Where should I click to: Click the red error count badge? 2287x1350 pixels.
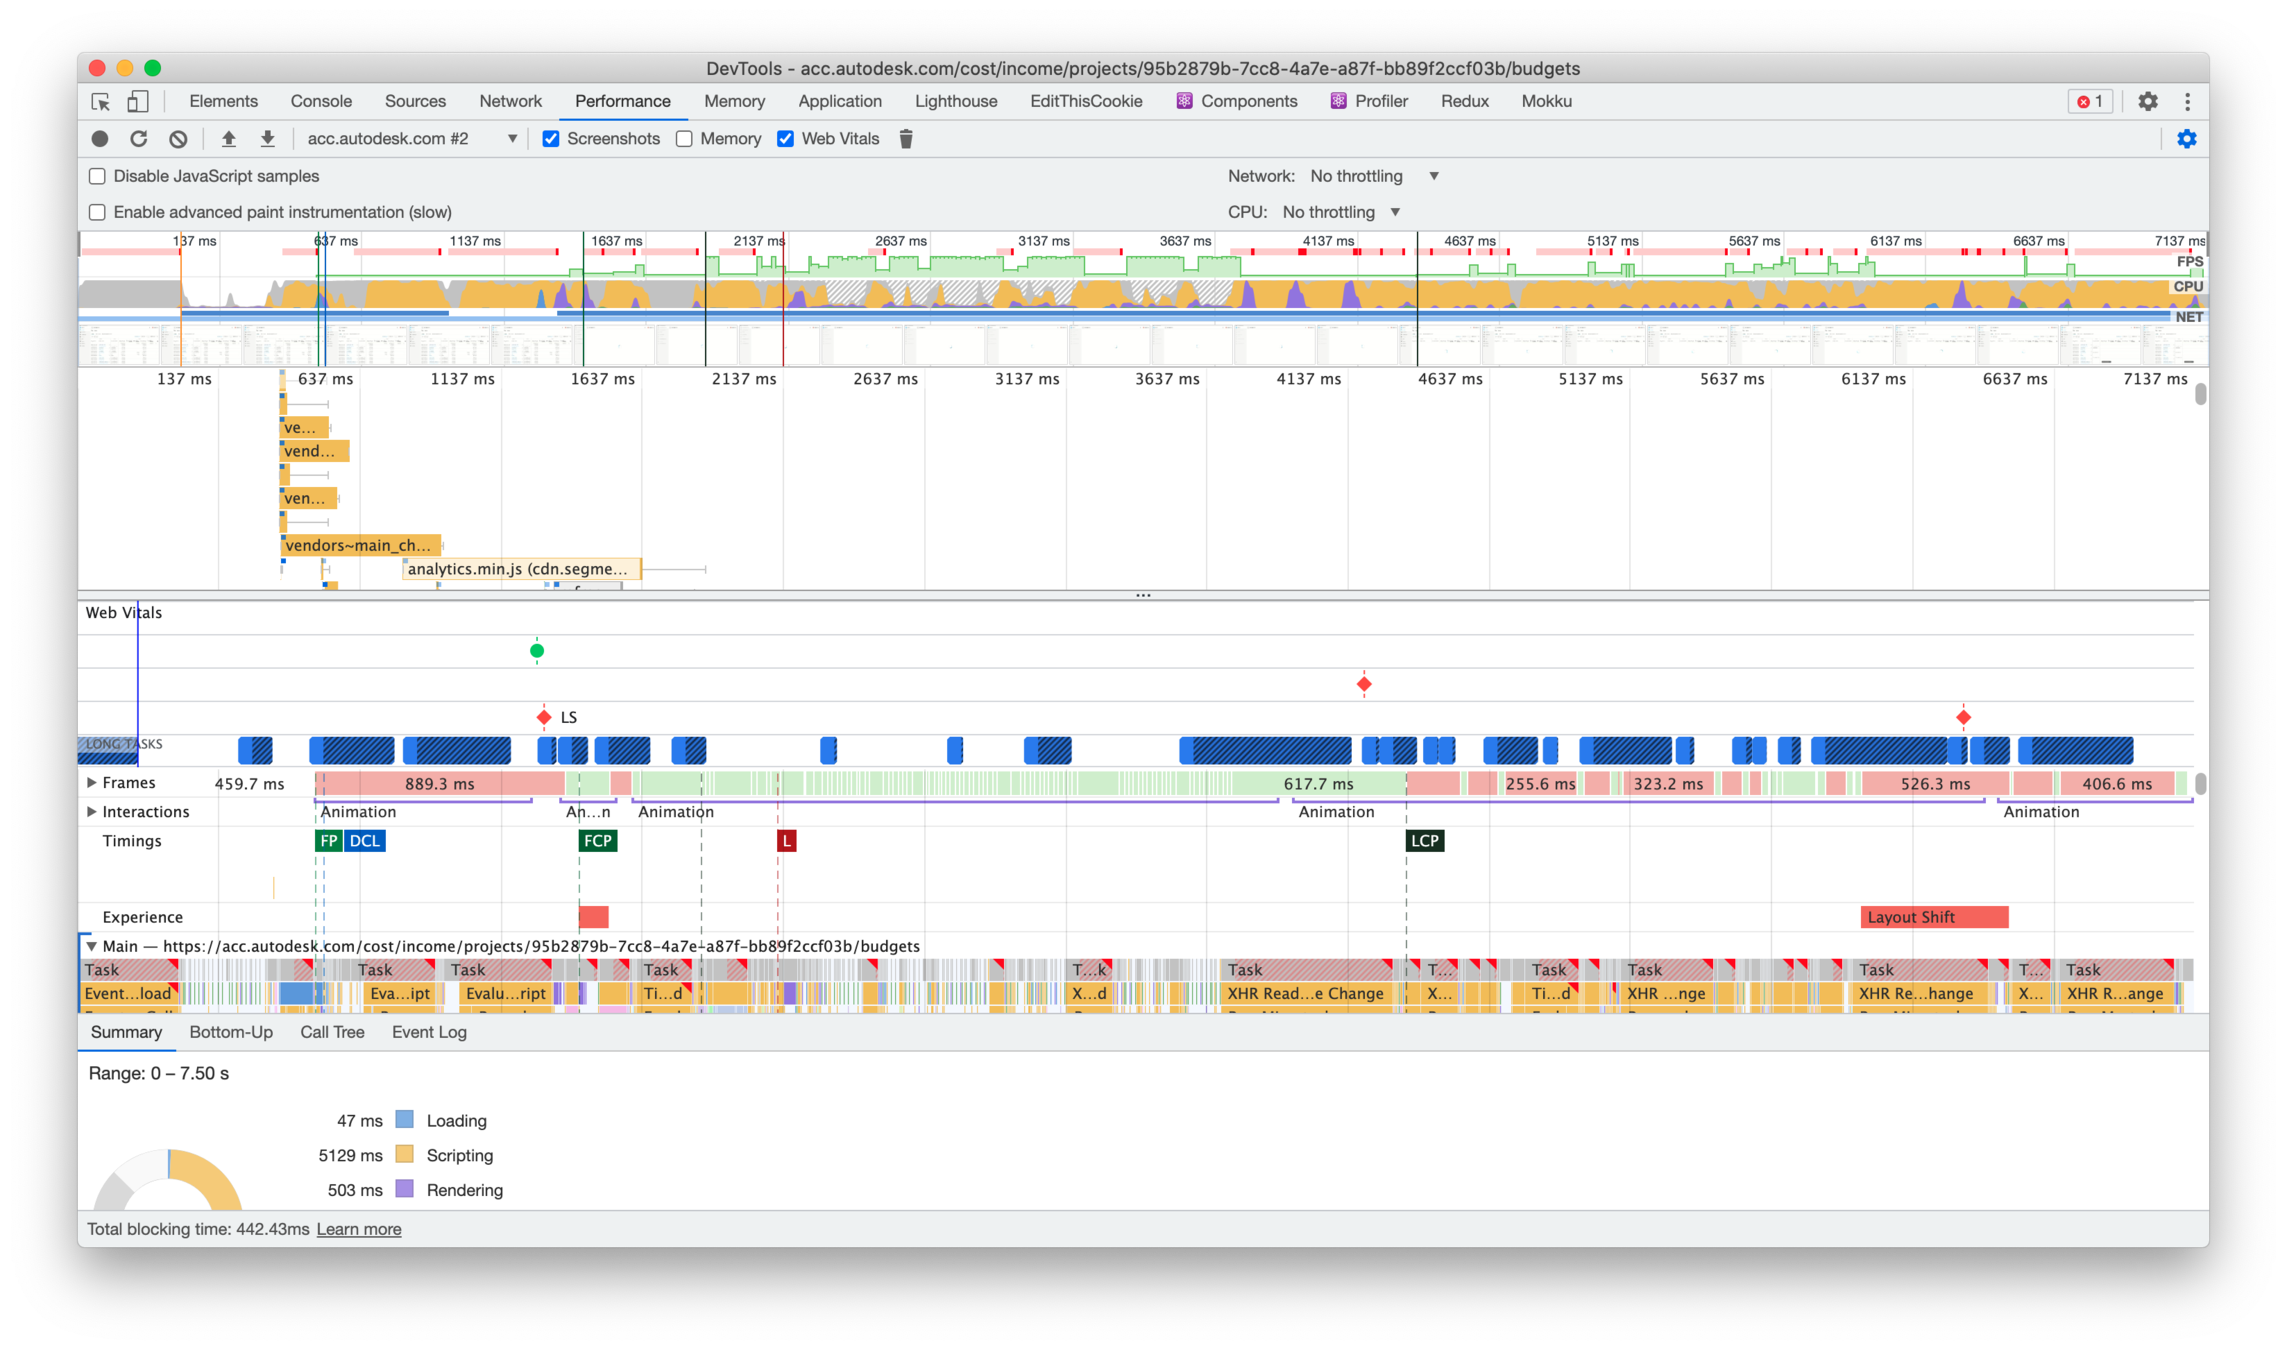(2090, 101)
